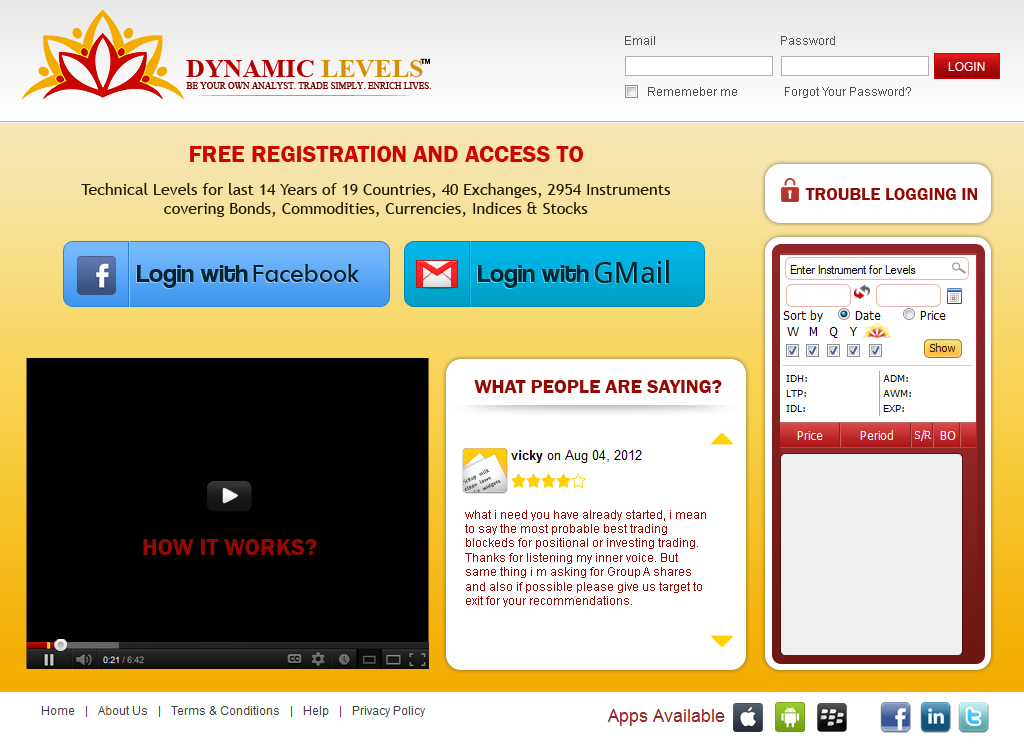Click the Trouble Logging In button

coord(878,193)
